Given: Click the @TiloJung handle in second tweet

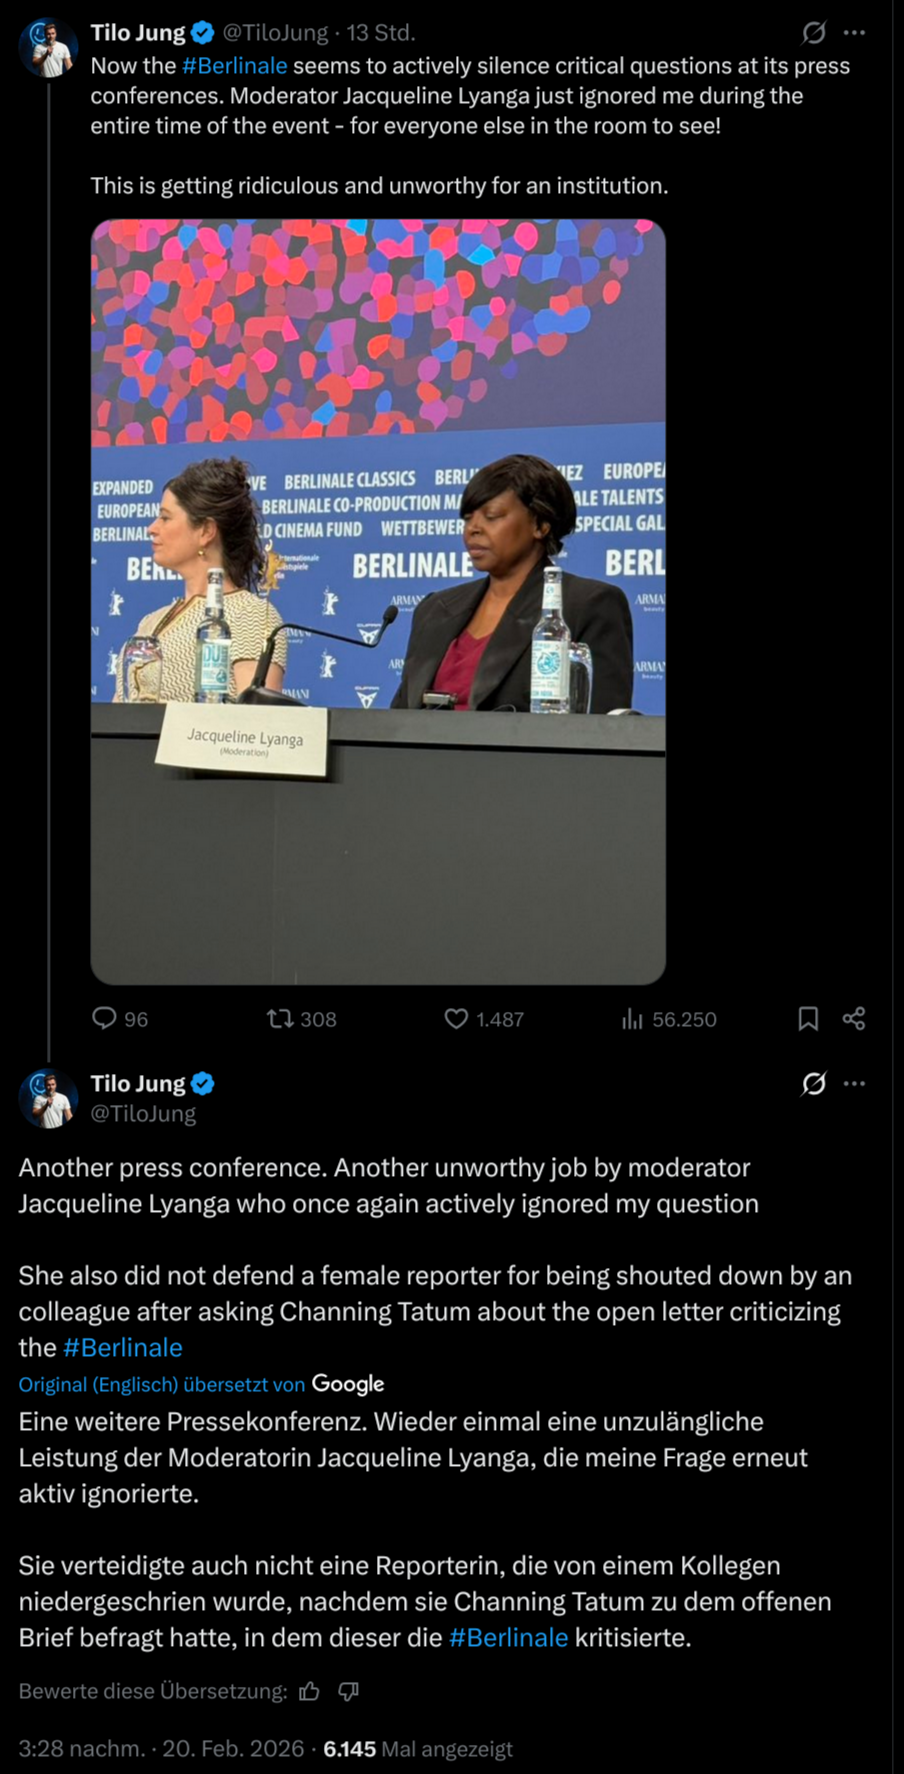Looking at the screenshot, I should [x=143, y=1113].
